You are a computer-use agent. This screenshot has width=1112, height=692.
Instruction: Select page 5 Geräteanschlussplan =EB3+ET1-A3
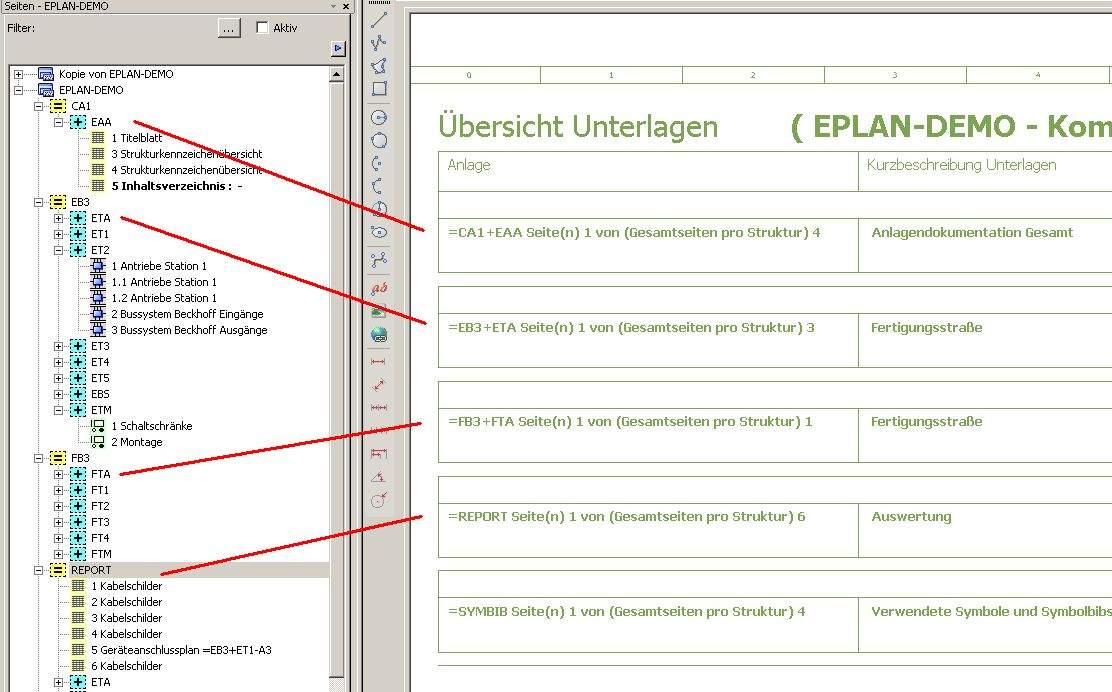(181, 650)
